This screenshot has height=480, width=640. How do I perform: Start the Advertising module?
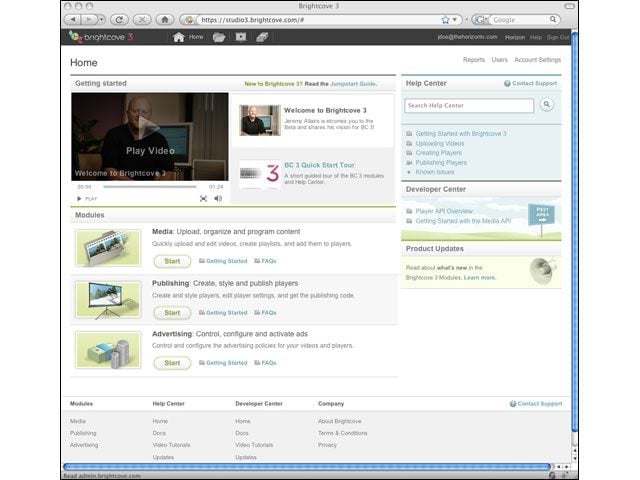pyautogui.click(x=172, y=363)
